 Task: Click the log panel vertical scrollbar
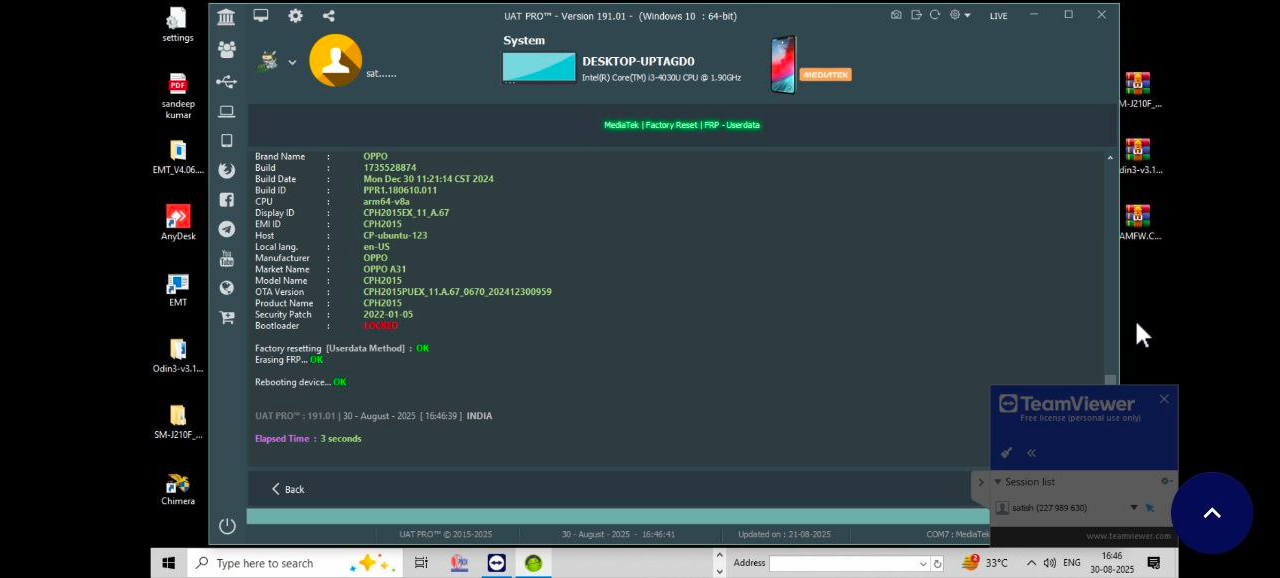(1110, 270)
